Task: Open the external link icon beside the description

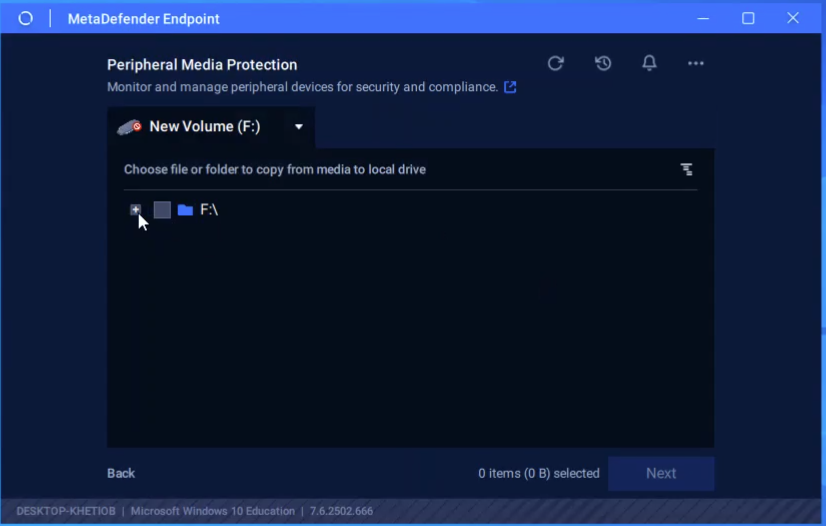Action: (510, 87)
